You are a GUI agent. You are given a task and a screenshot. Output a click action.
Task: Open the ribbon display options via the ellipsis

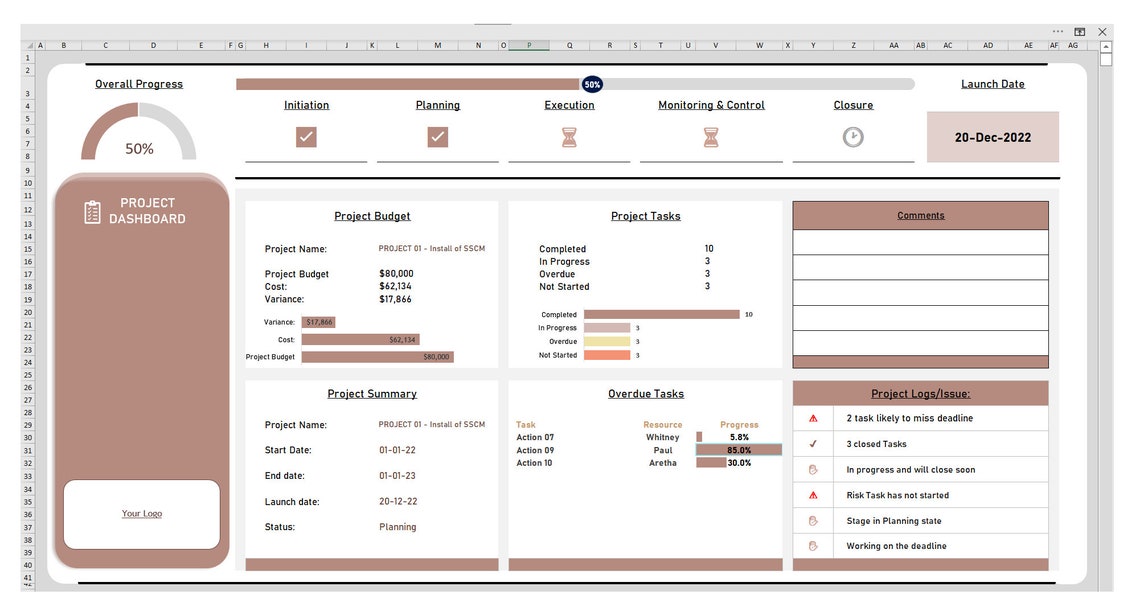click(x=1057, y=31)
